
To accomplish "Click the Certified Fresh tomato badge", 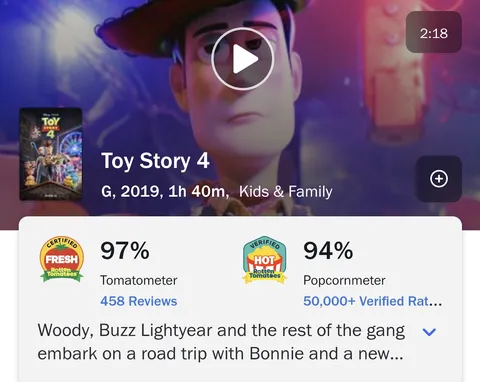I will click(x=62, y=260).
